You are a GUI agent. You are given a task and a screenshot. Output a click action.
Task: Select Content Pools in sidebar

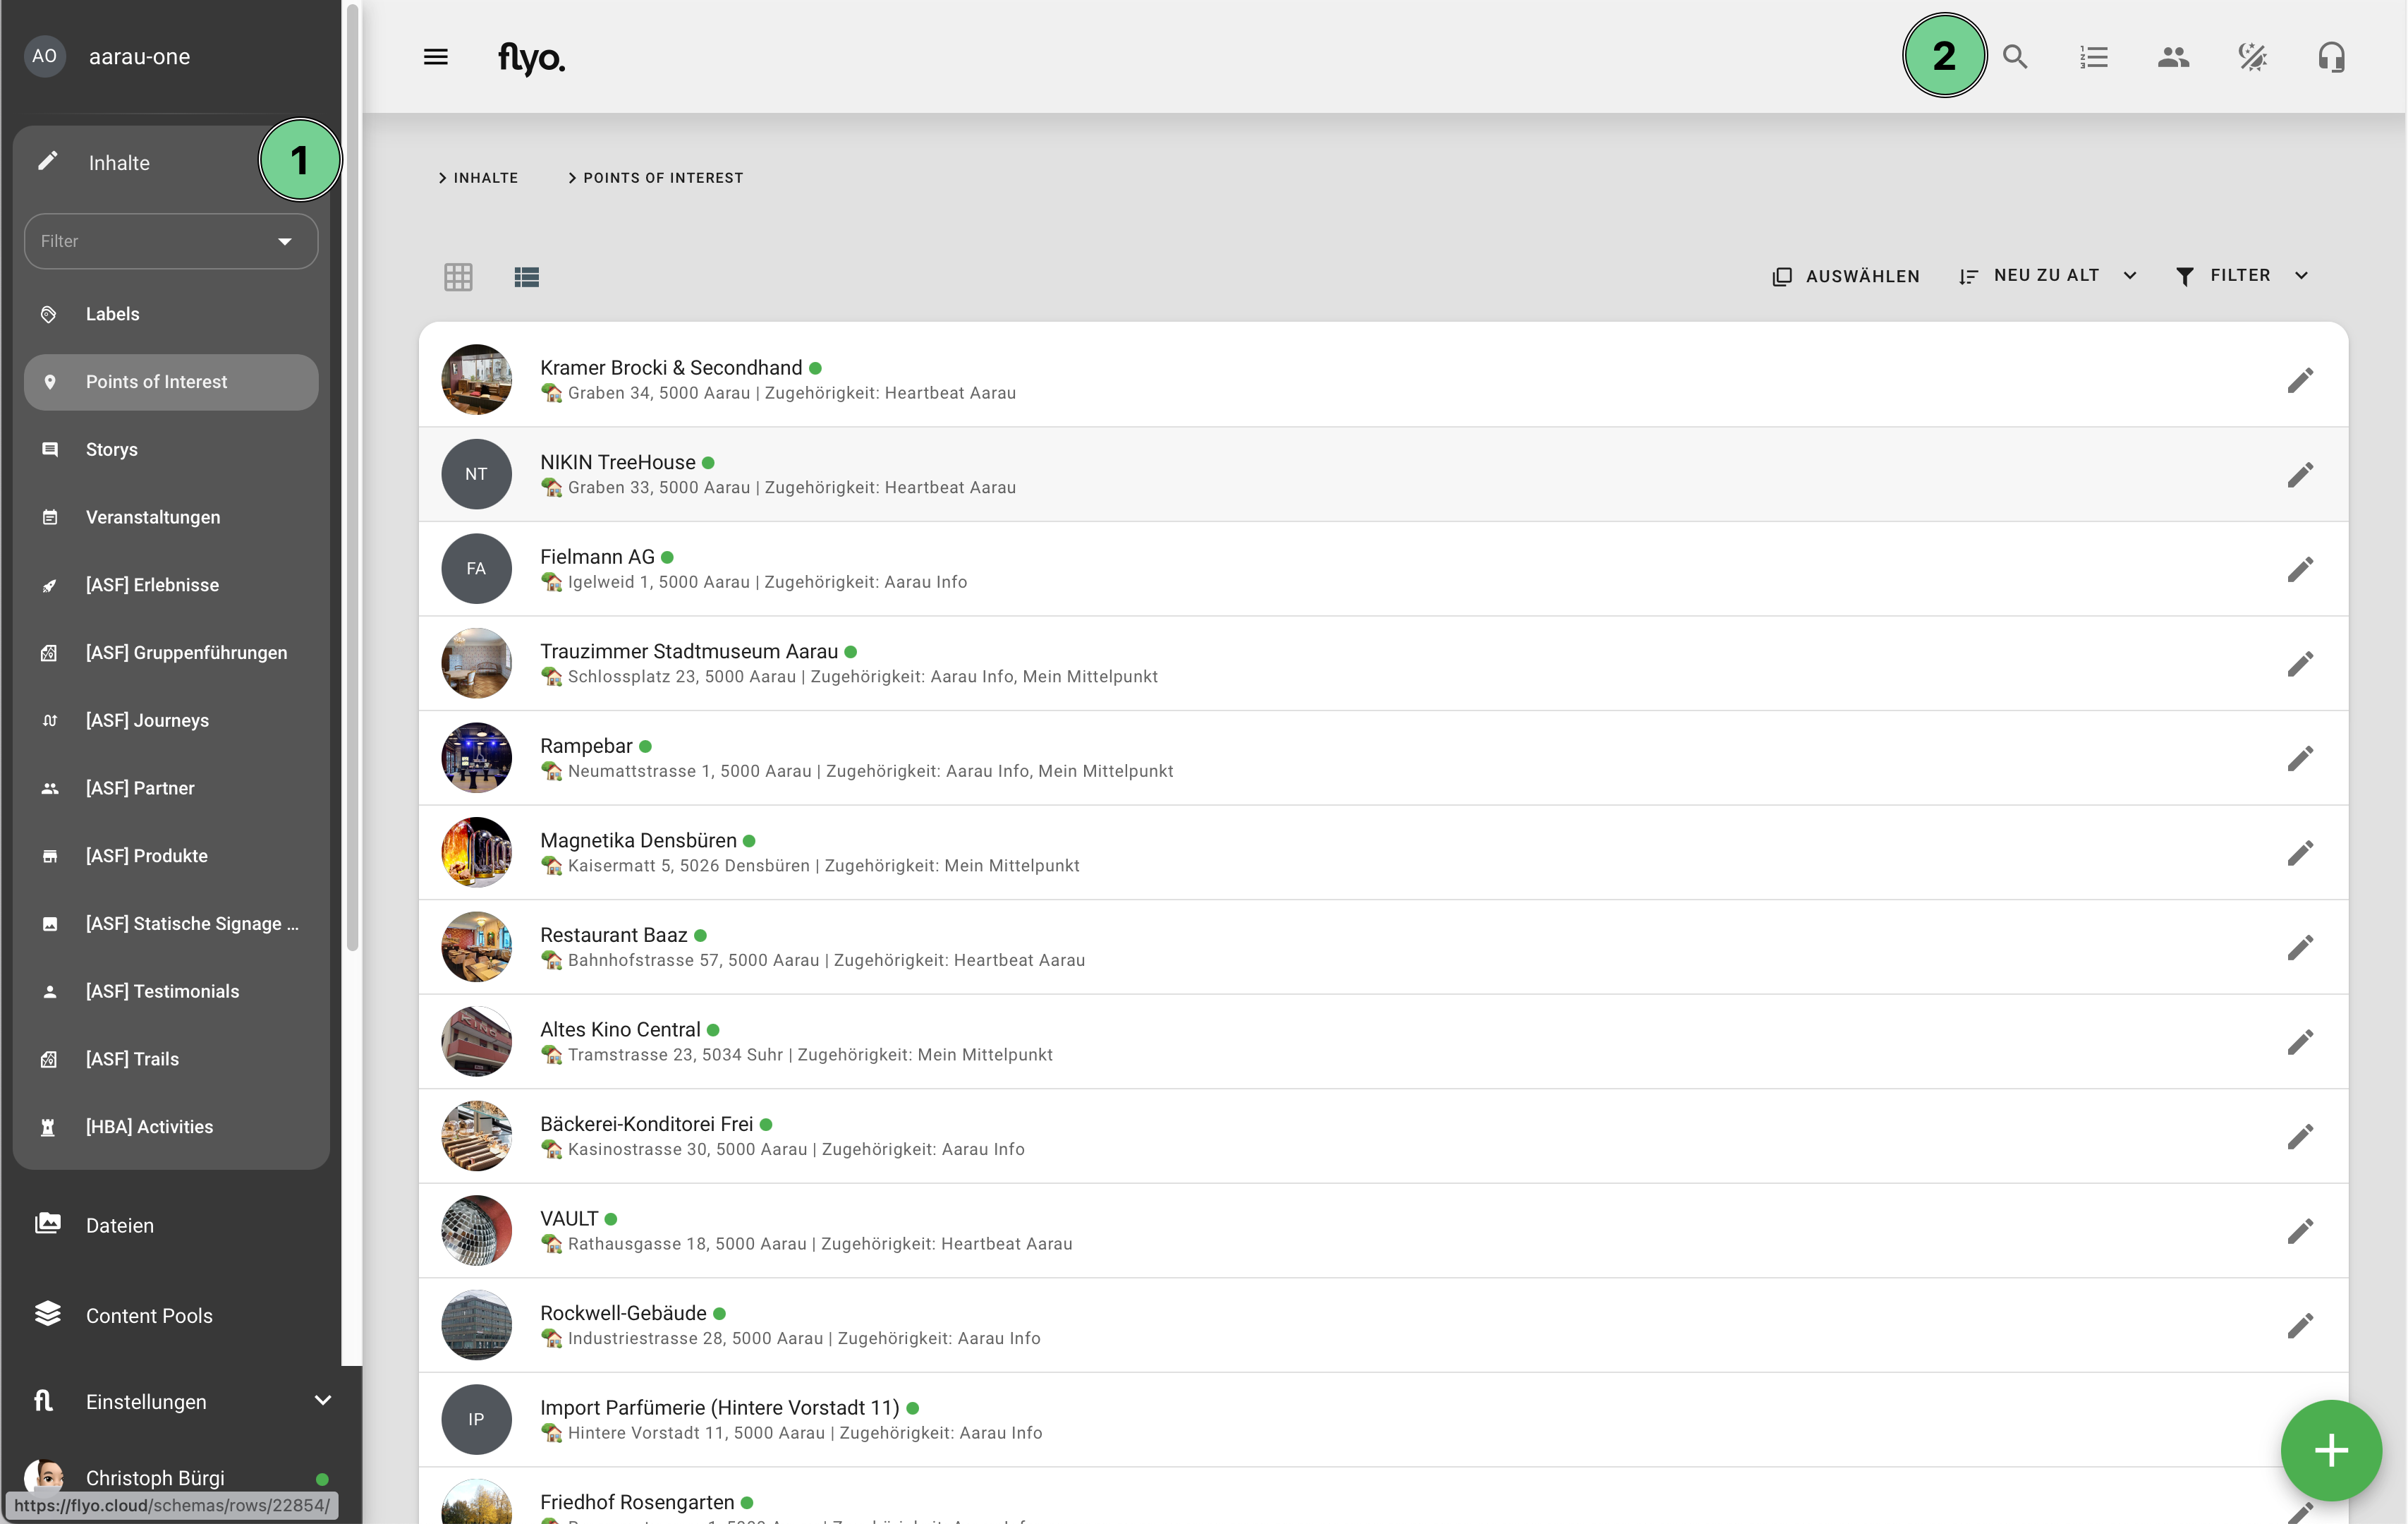point(148,1315)
